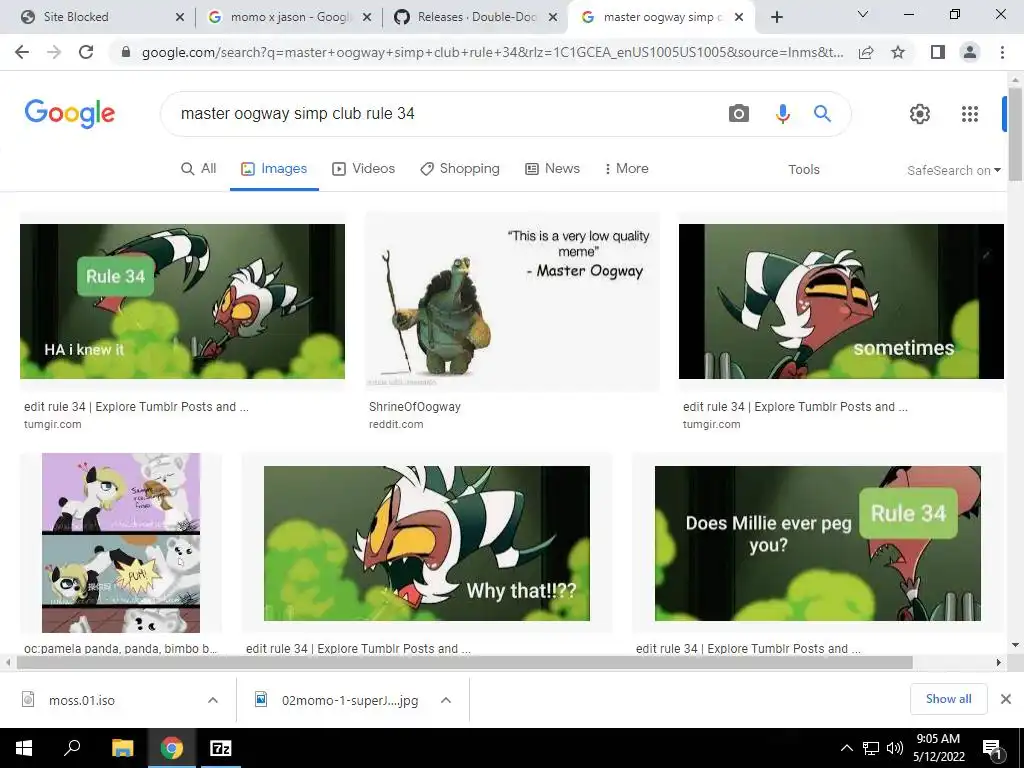Screen dimensions: 1024x768
Task: Select the Shopping results tab
Action: tap(460, 168)
